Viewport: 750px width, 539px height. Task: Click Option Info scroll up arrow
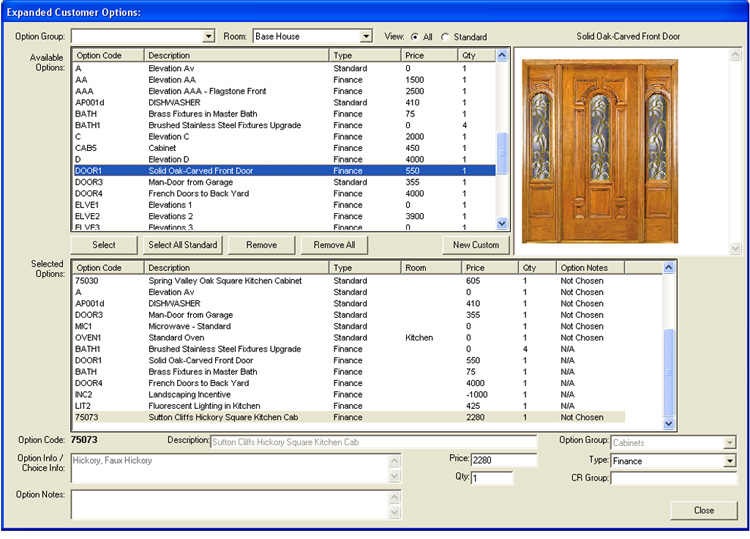pos(395,461)
